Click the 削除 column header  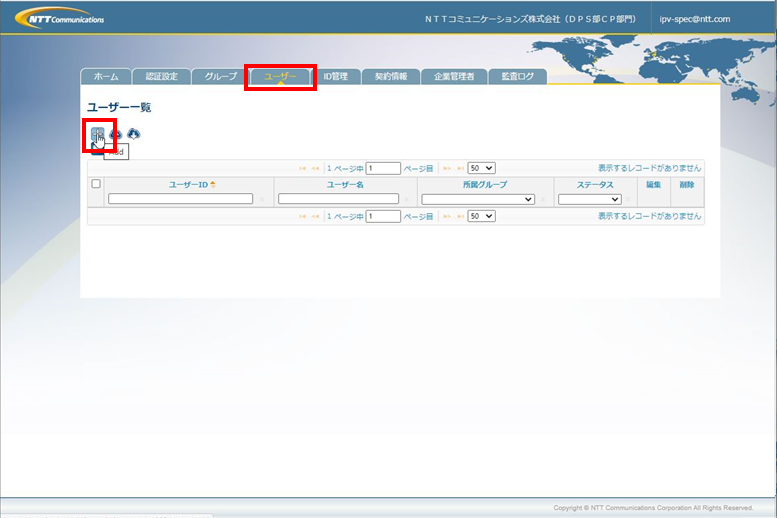[x=687, y=184]
